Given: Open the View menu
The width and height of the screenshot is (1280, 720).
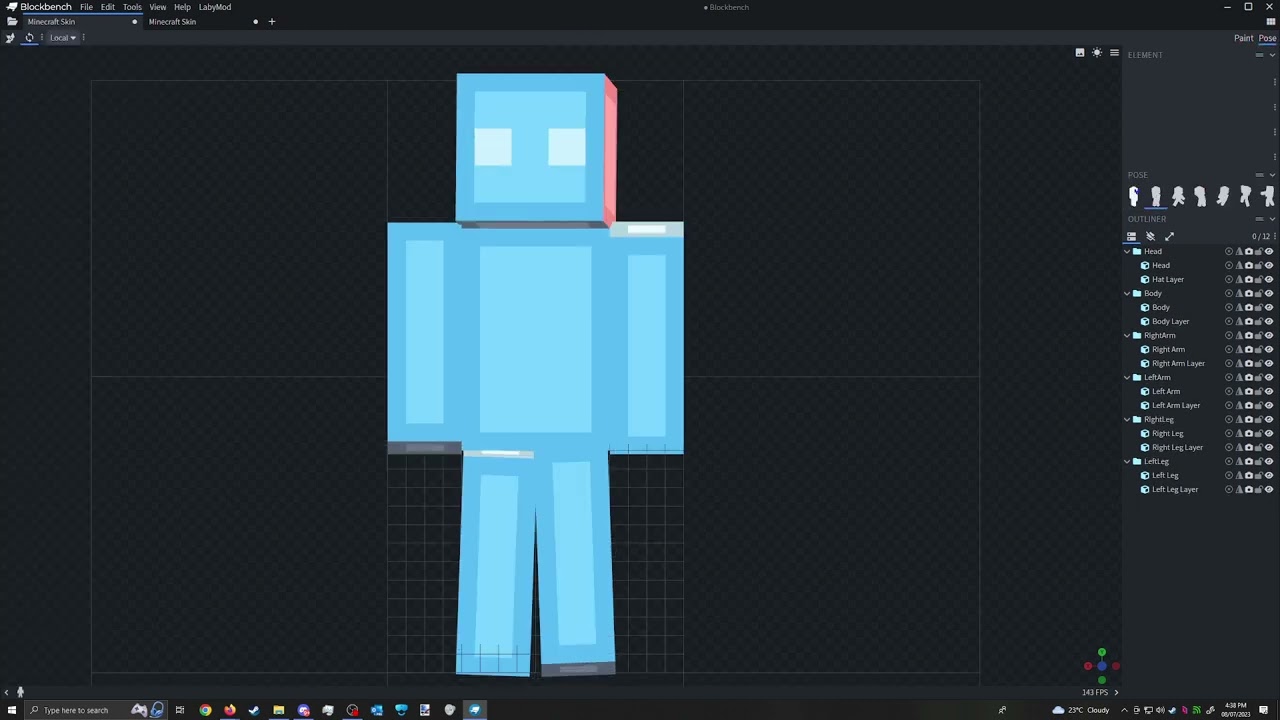Looking at the screenshot, I should pyautogui.click(x=158, y=7).
